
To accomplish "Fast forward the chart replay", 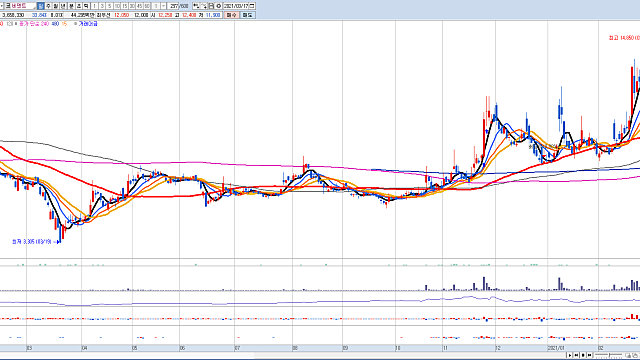I will [x=589, y=355].
